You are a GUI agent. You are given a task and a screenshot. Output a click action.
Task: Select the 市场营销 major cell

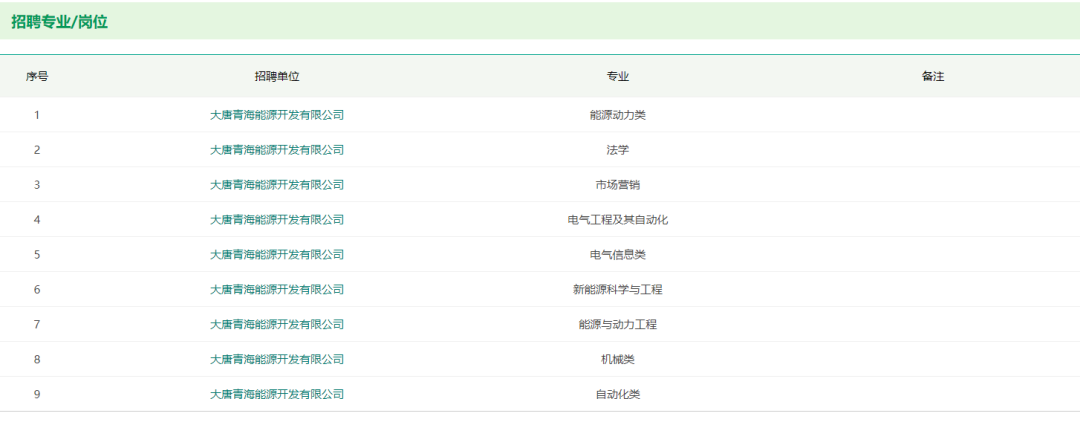point(617,185)
